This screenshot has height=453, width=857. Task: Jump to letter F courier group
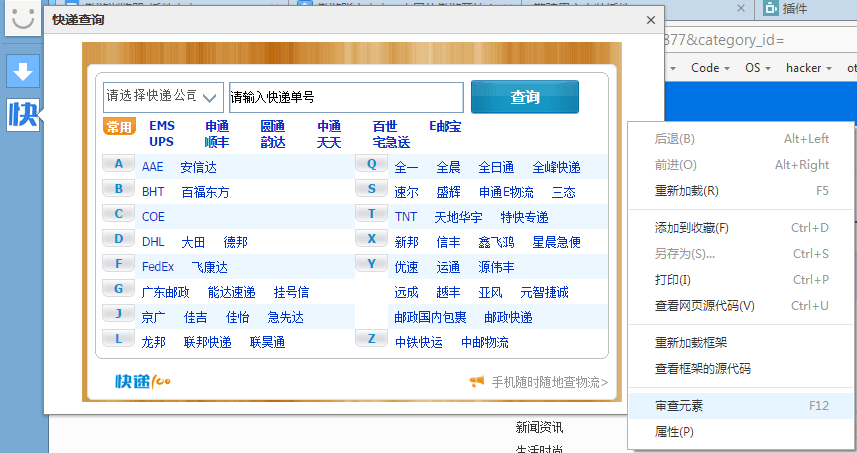pyautogui.click(x=119, y=264)
